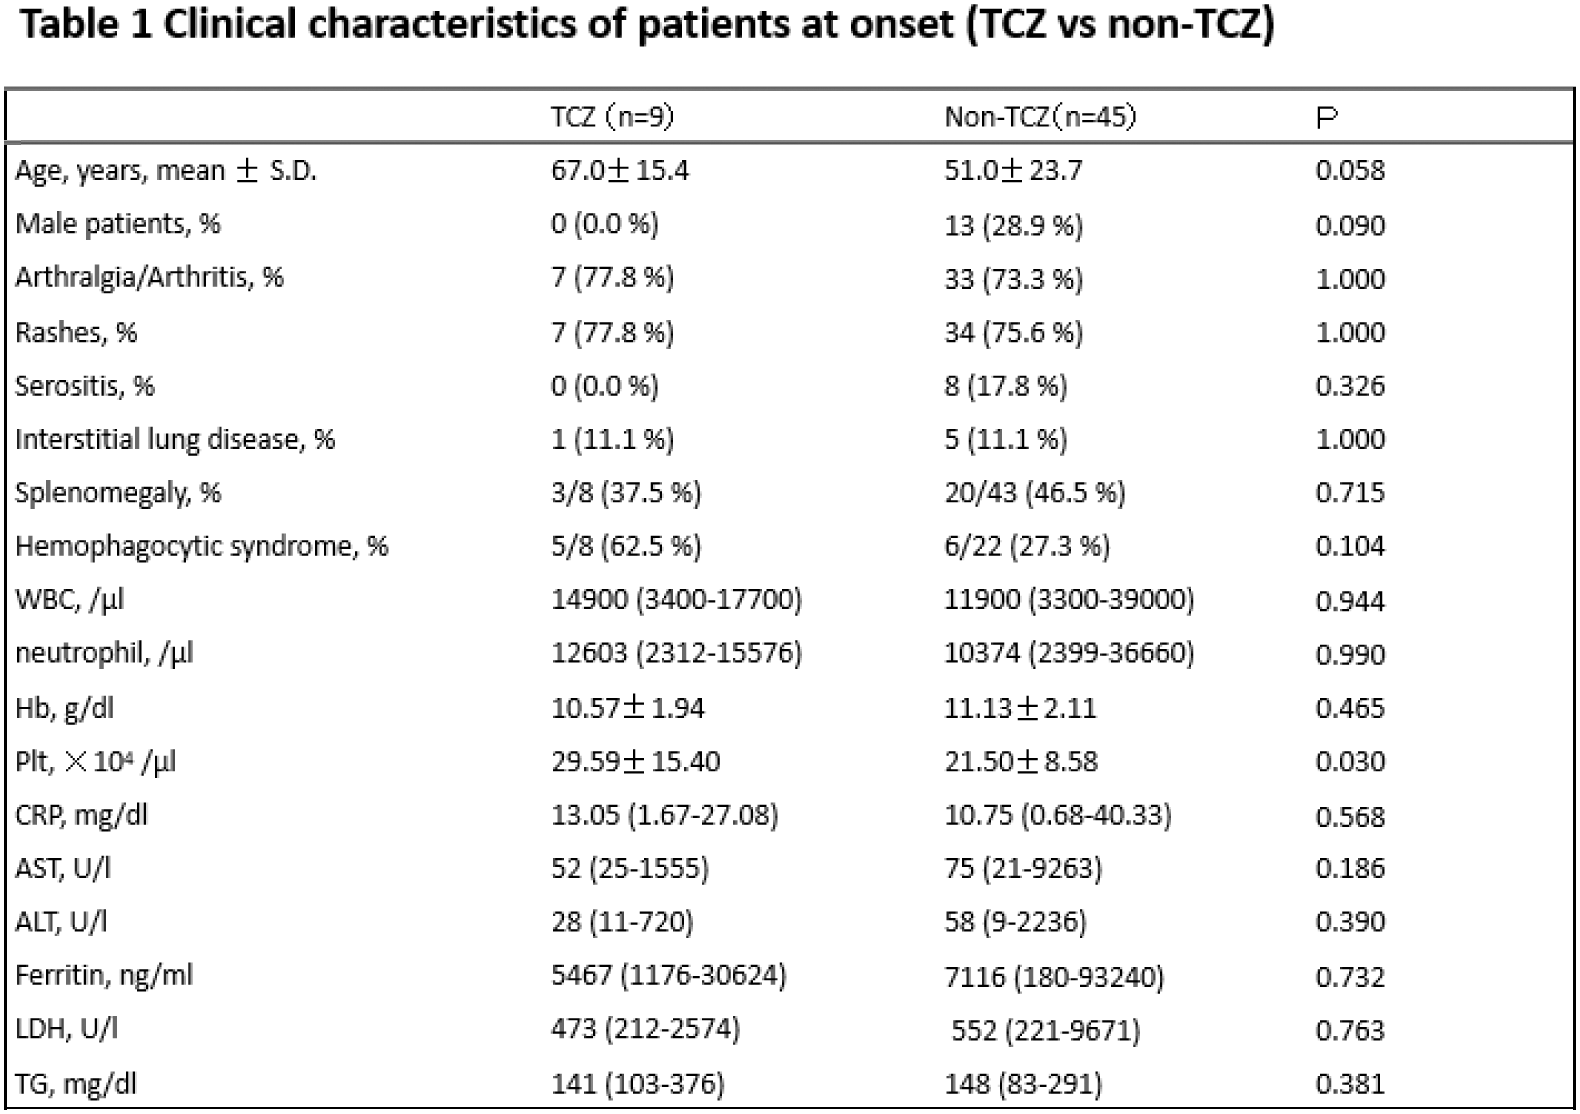Click the CRP, mg/dl row label
Screen dimensions: 1580x1114
pos(82,815)
